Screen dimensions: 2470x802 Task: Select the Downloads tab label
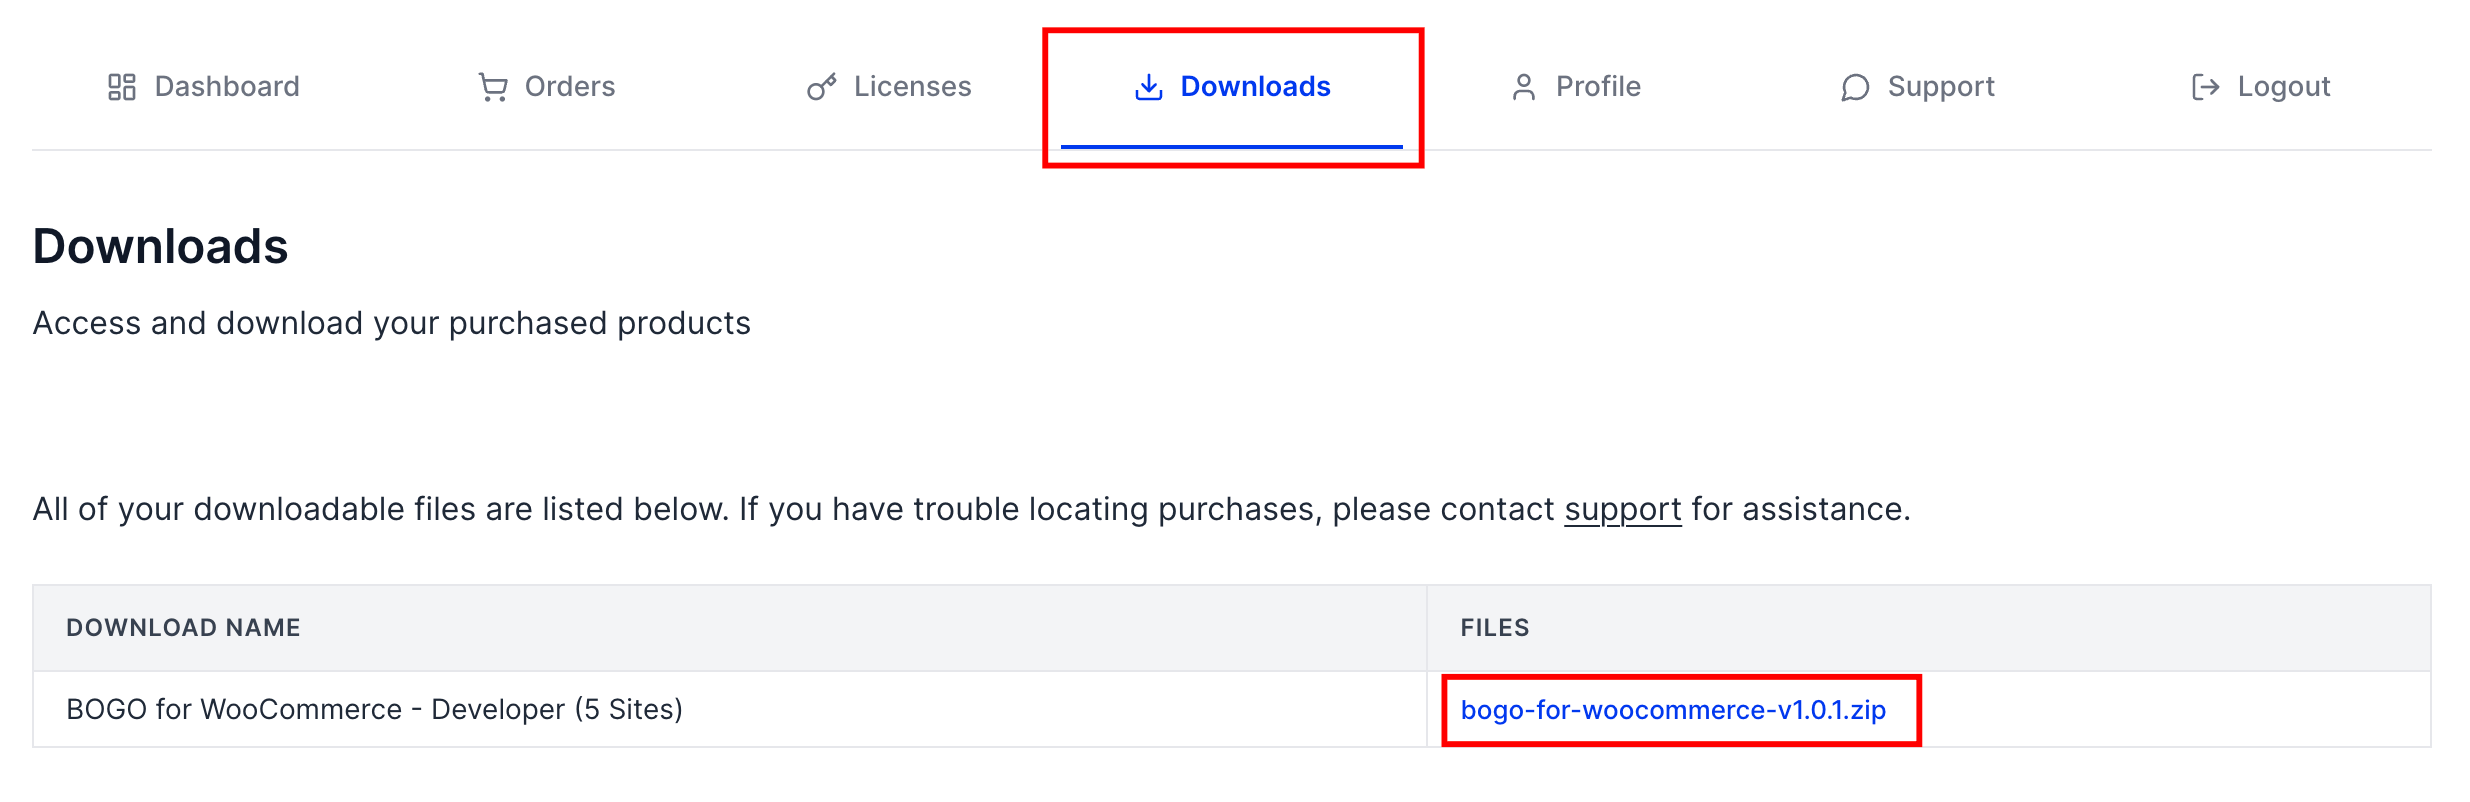(1255, 87)
